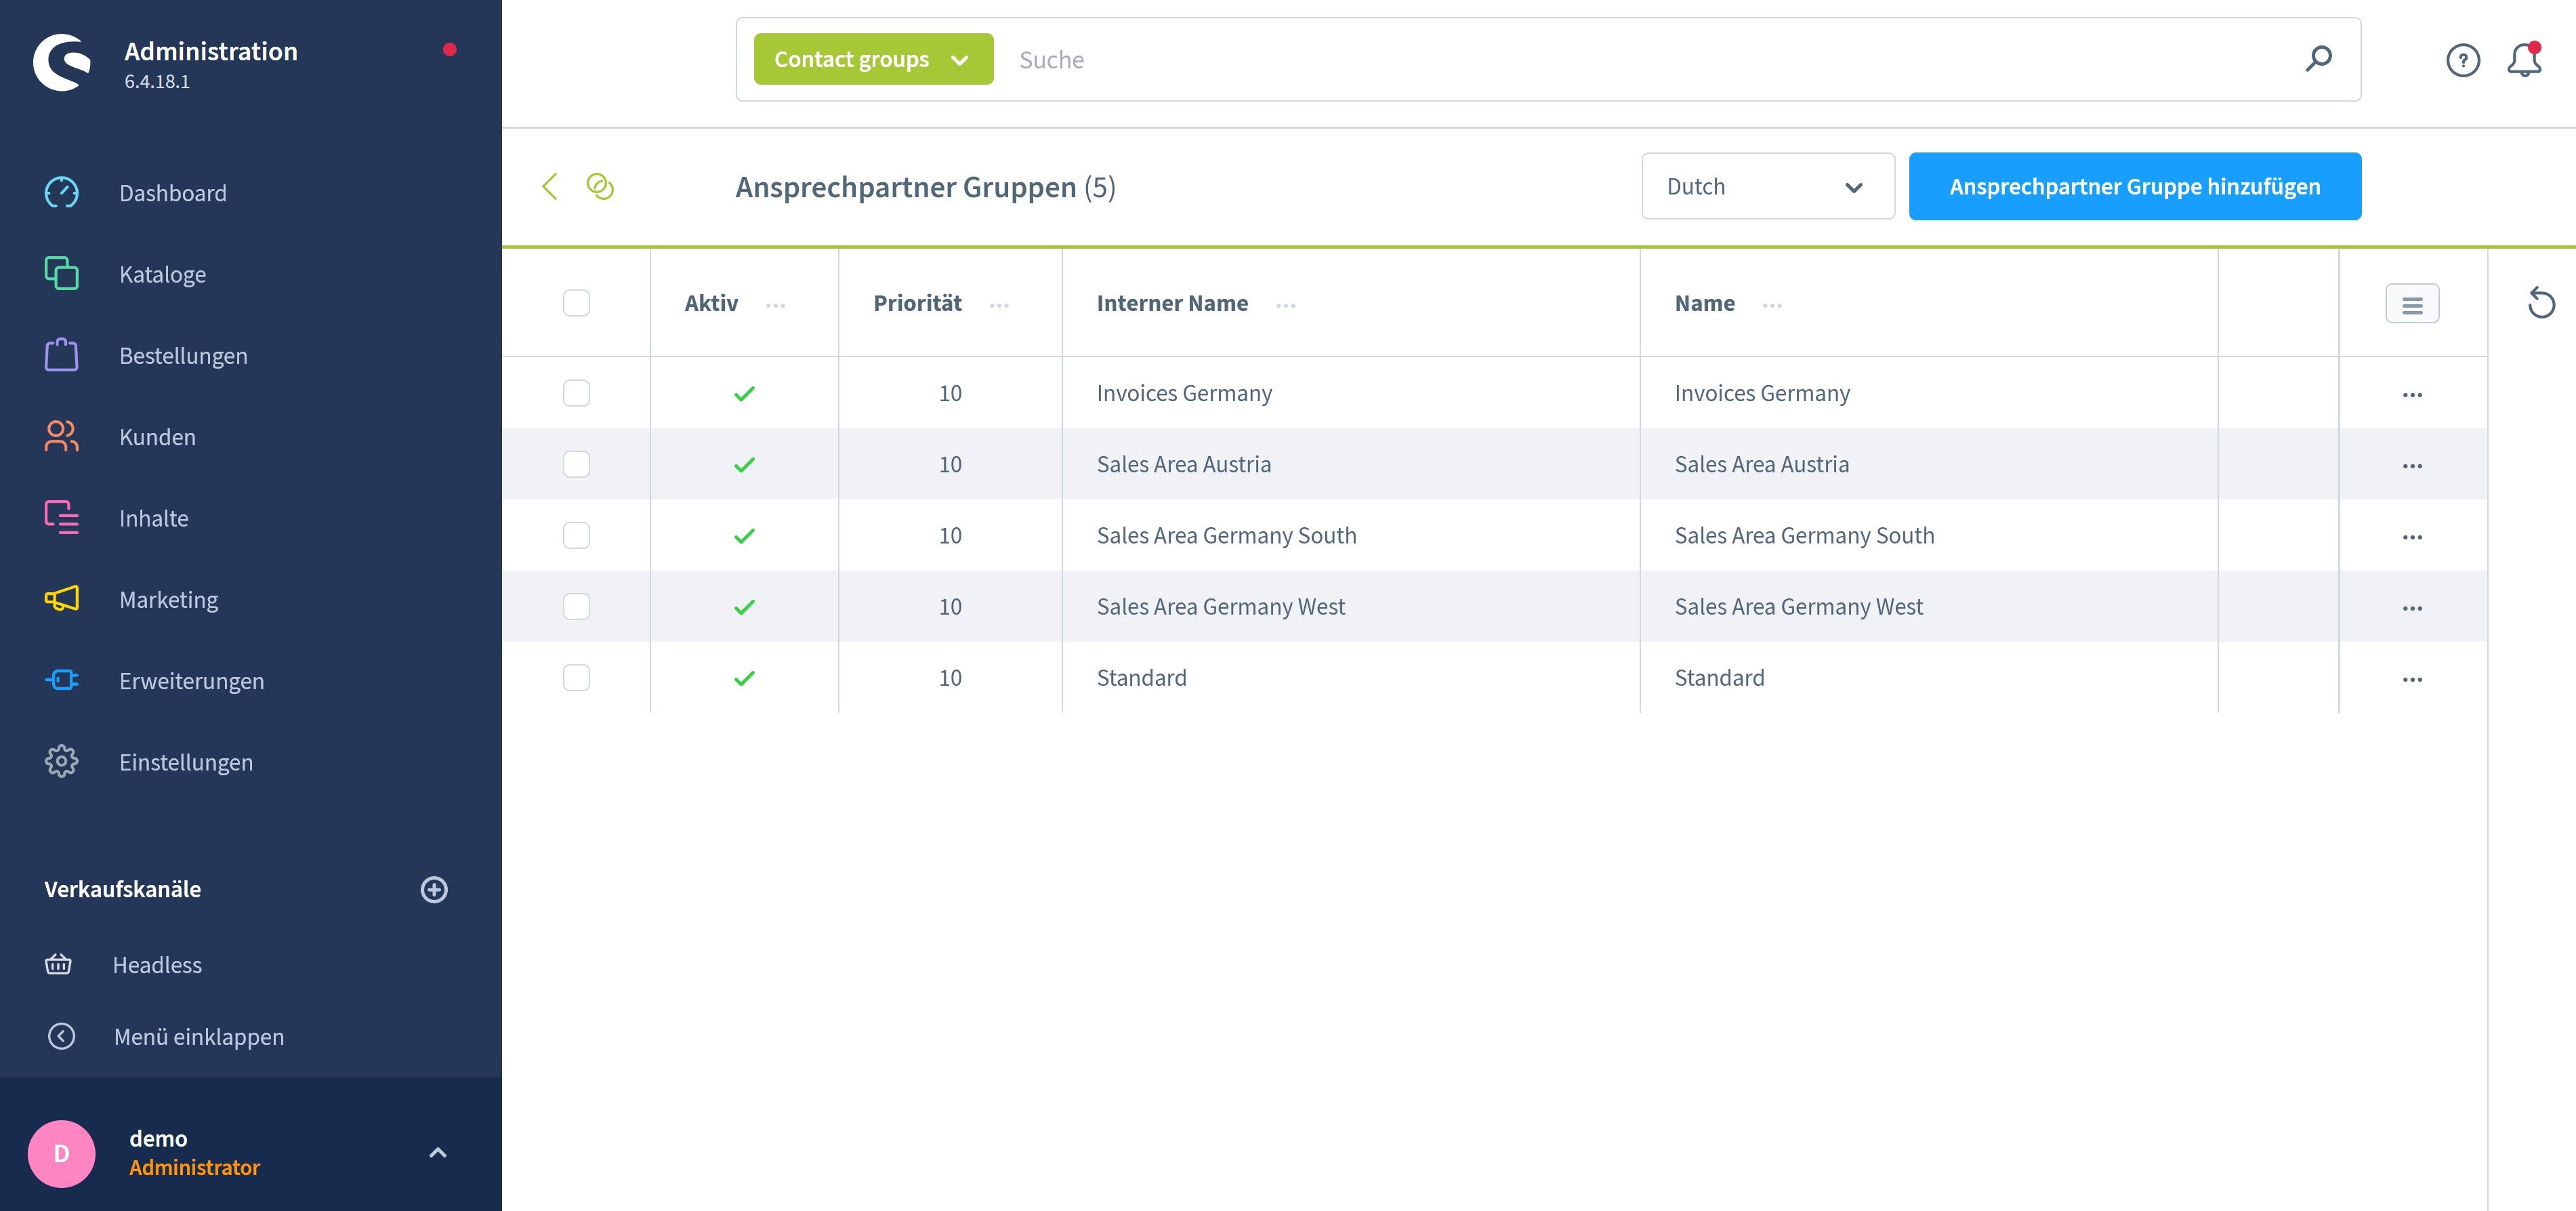Open the Contact groups search type dropdown

[x=873, y=59]
